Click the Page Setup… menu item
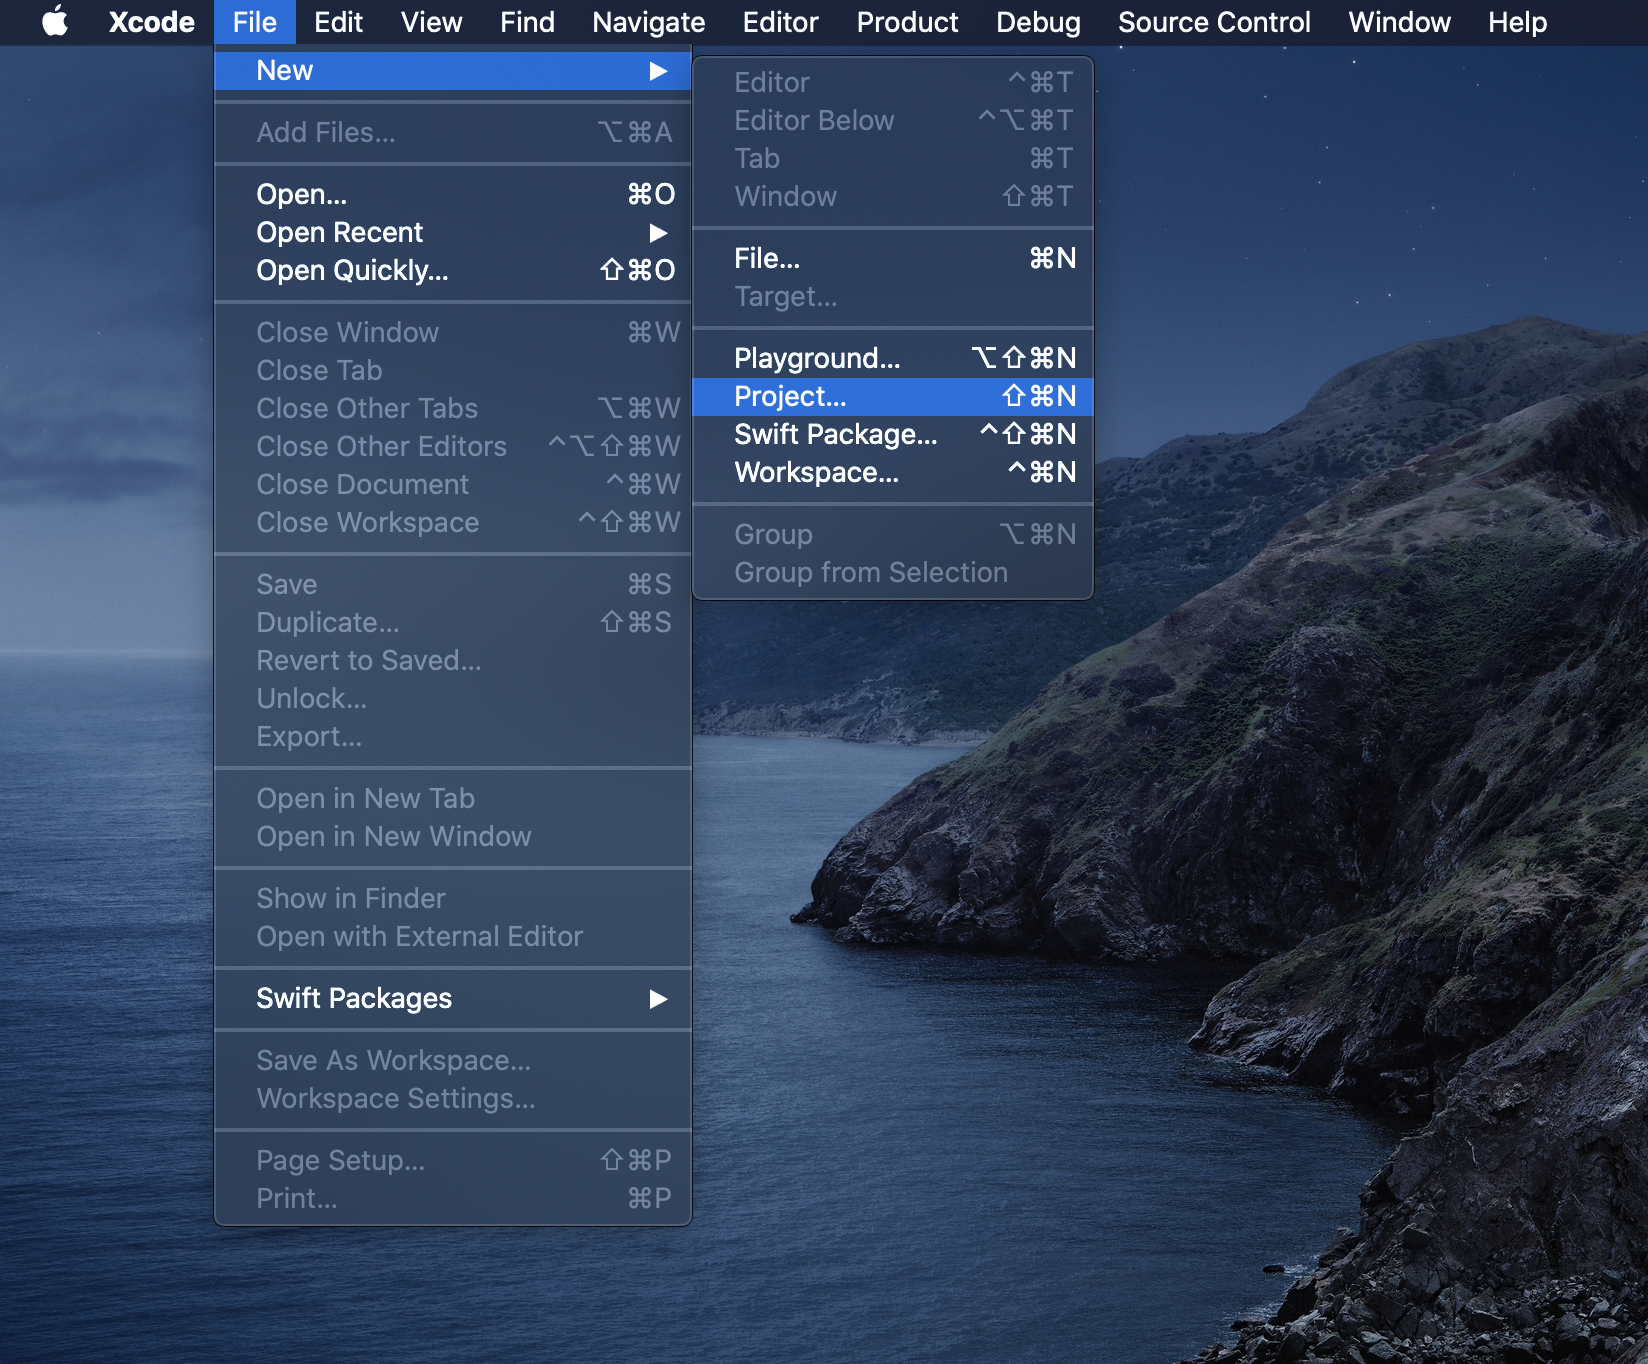The height and width of the screenshot is (1364, 1648). click(x=453, y=1161)
